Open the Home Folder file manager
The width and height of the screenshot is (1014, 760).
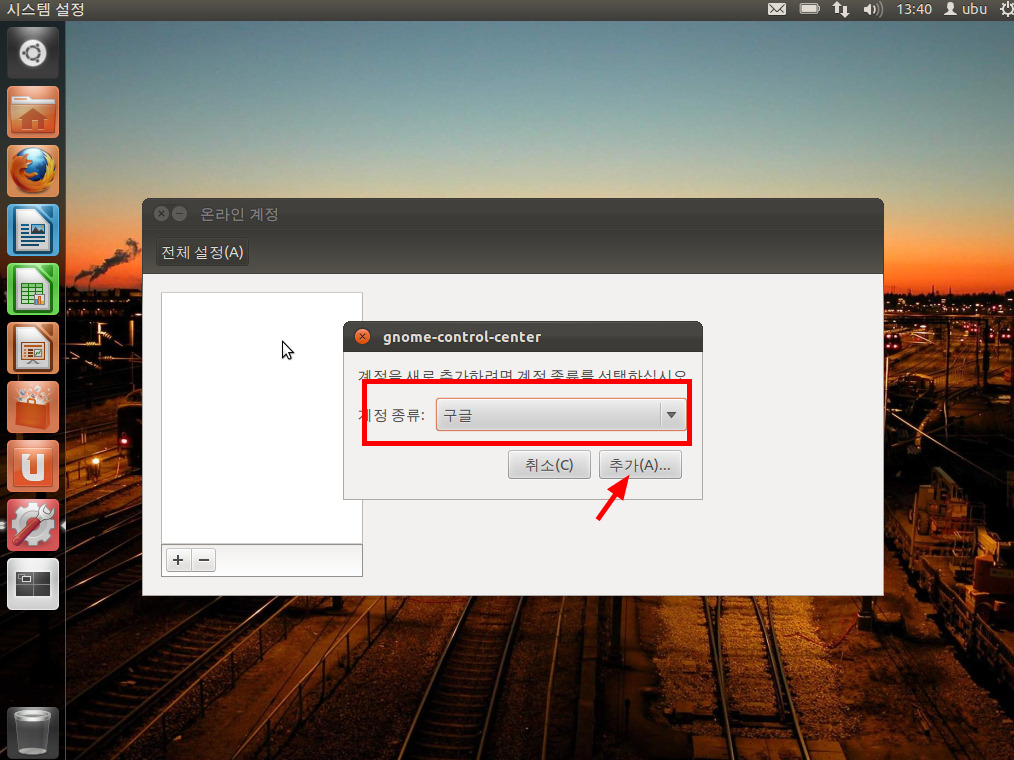click(x=33, y=112)
